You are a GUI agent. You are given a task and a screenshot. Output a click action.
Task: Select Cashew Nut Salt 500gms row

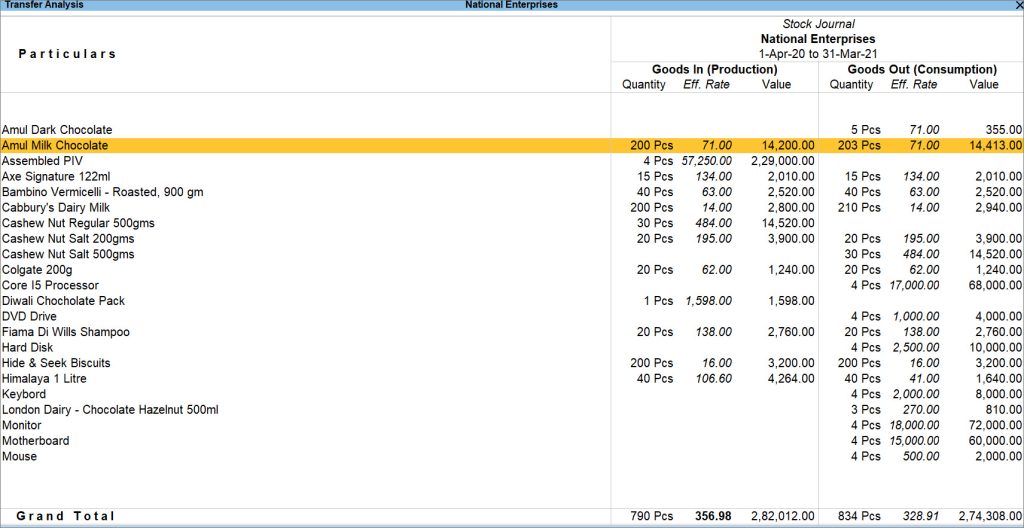pyautogui.click(x=512, y=254)
